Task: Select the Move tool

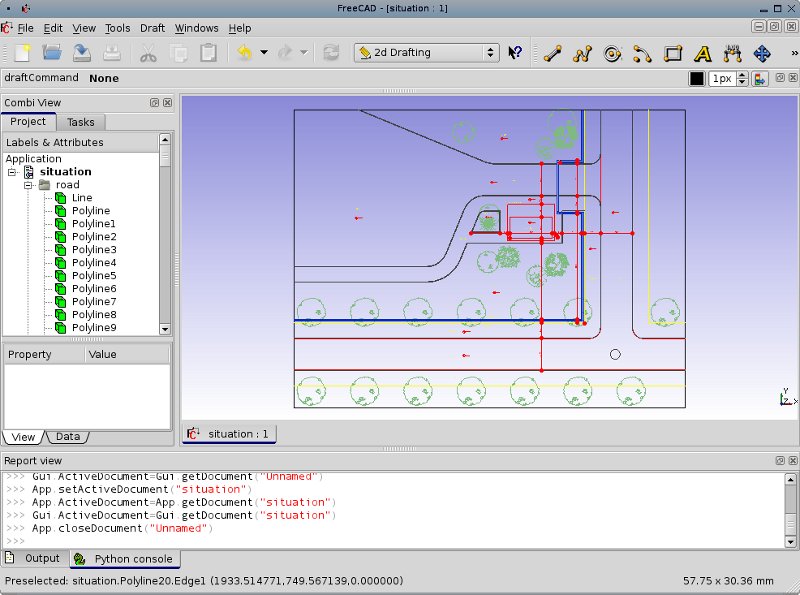Action: pos(762,55)
